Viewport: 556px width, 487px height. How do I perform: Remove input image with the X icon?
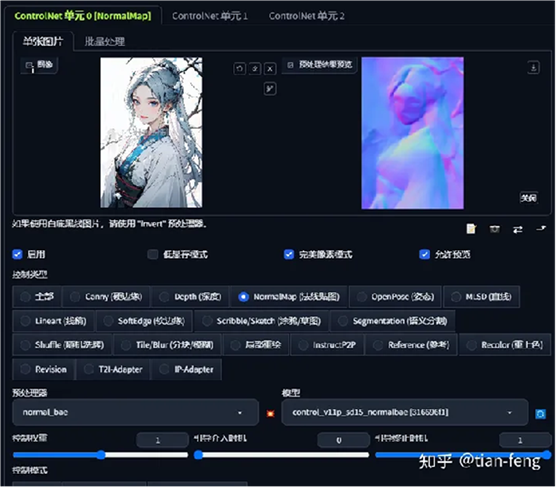tap(270, 68)
